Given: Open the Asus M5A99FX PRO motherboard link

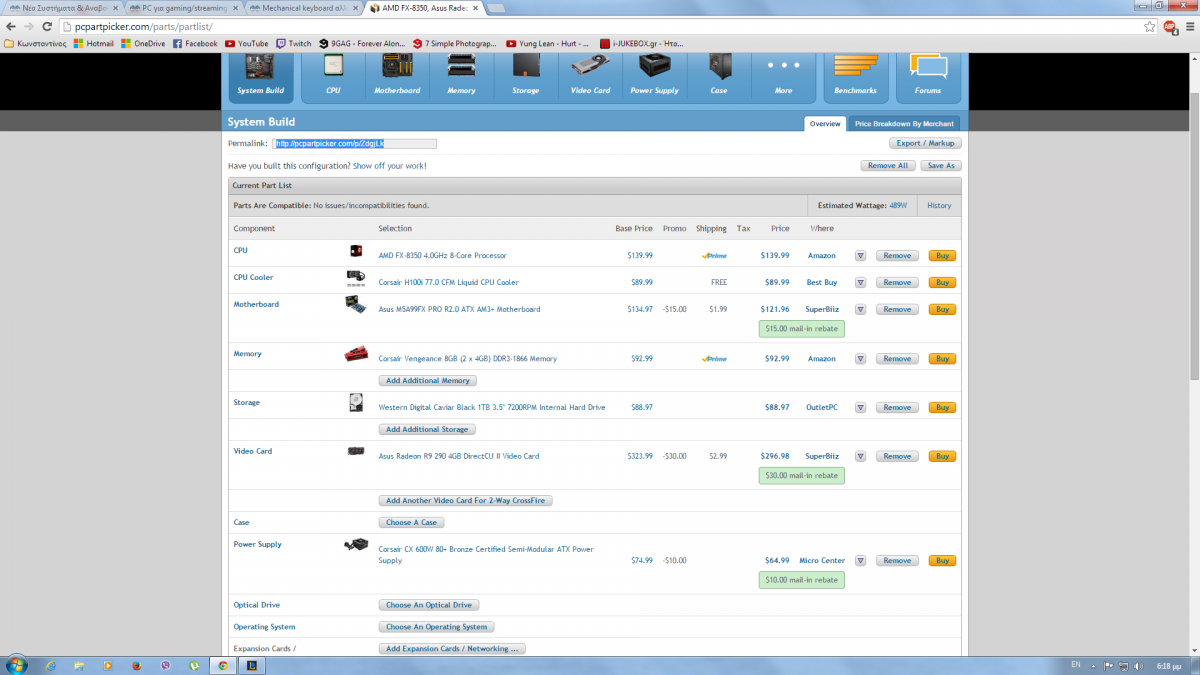Looking at the screenshot, I should (459, 310).
